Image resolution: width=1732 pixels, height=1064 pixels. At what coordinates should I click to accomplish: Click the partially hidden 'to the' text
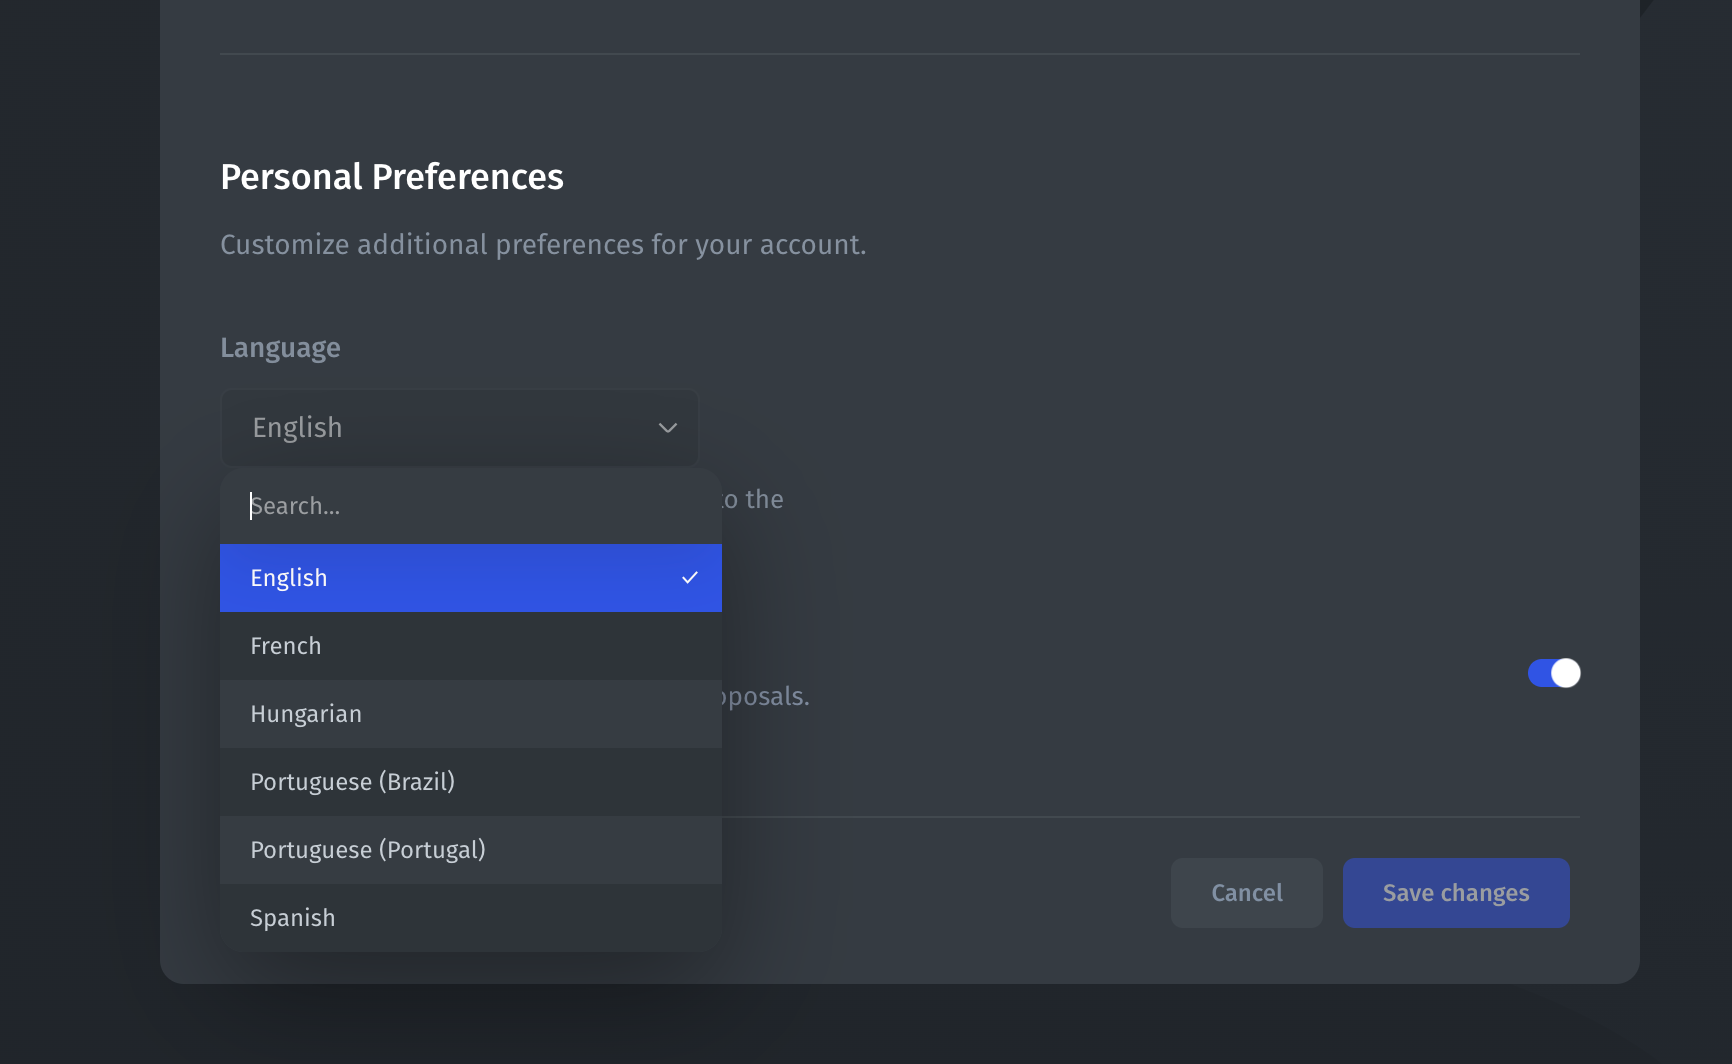pos(753,499)
